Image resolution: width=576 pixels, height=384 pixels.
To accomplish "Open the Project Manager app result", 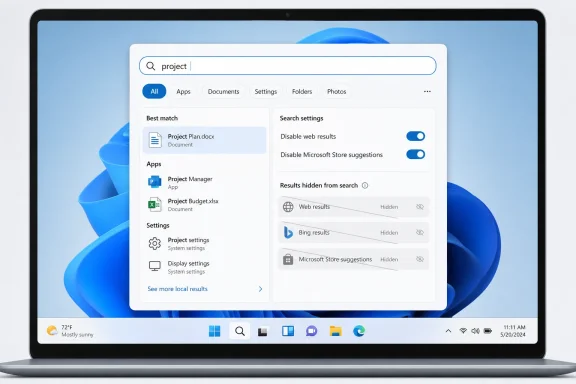I will pyautogui.click(x=205, y=182).
